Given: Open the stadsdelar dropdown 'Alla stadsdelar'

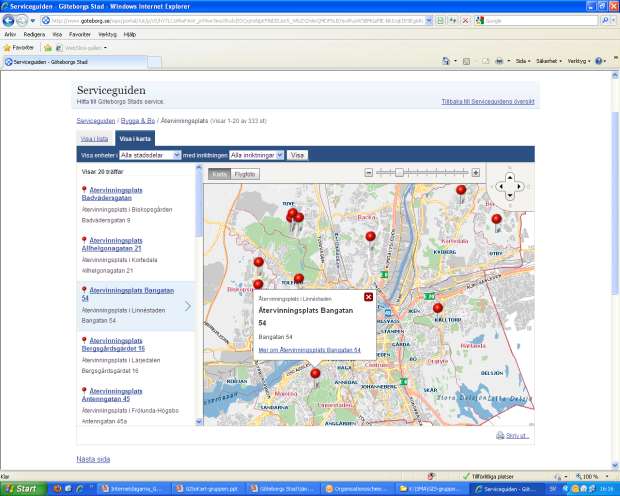Looking at the screenshot, I should (x=150, y=155).
